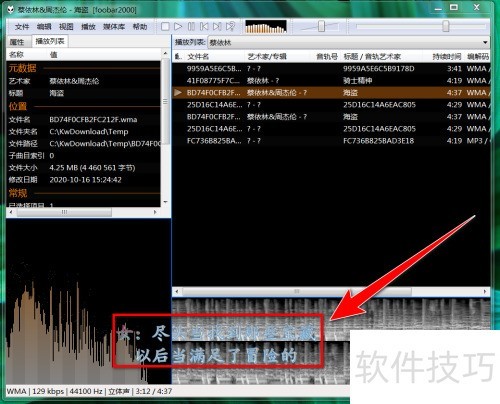Click the foobar2000 title bar icon
The image size is (500, 404).
tap(11, 10)
